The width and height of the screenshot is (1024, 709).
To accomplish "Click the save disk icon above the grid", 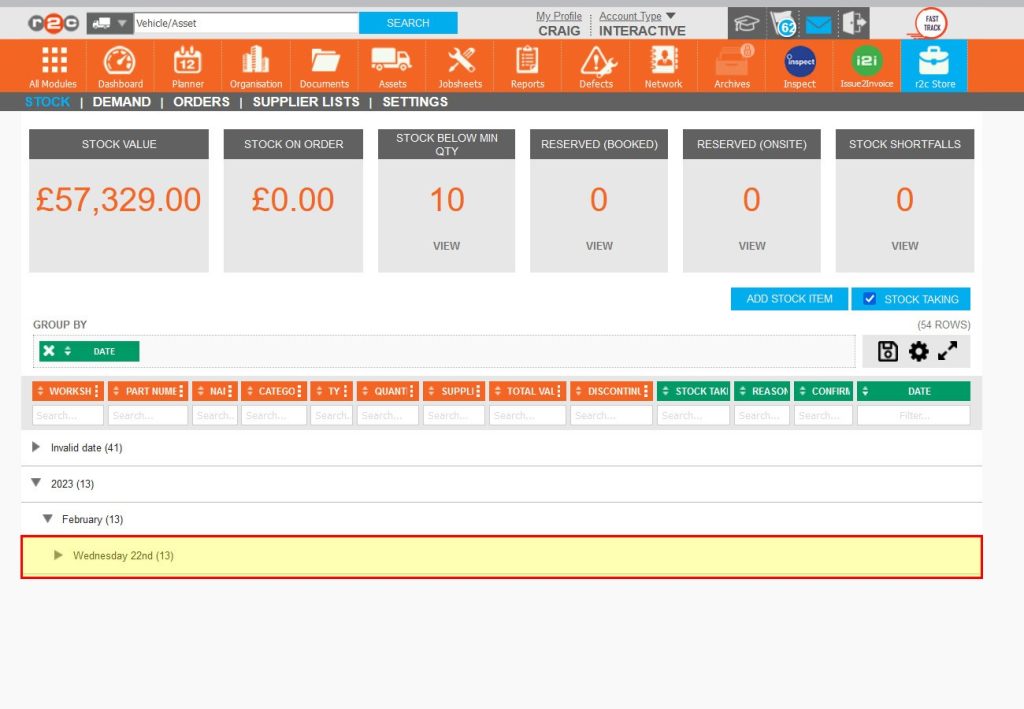I will [x=886, y=351].
